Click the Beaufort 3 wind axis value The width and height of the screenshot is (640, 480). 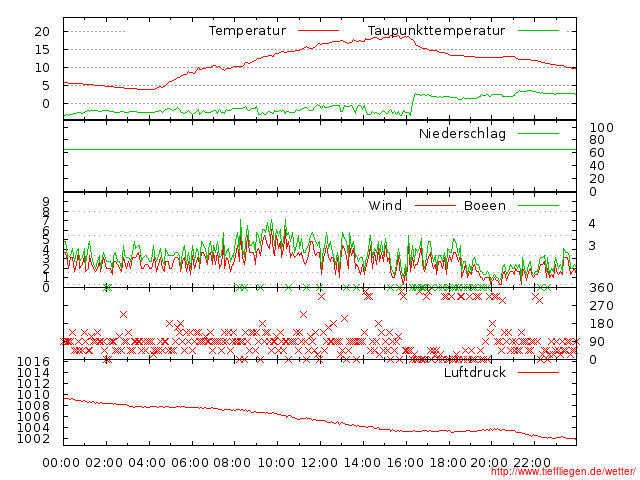(592, 246)
